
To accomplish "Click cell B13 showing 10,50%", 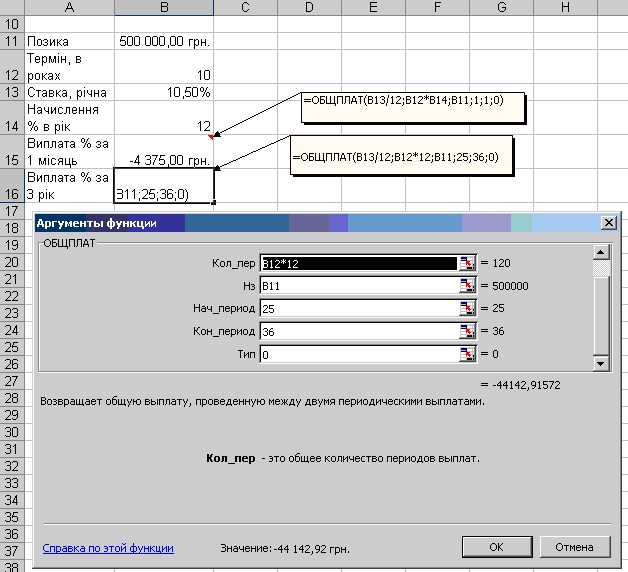I will pyautogui.click(x=164, y=92).
